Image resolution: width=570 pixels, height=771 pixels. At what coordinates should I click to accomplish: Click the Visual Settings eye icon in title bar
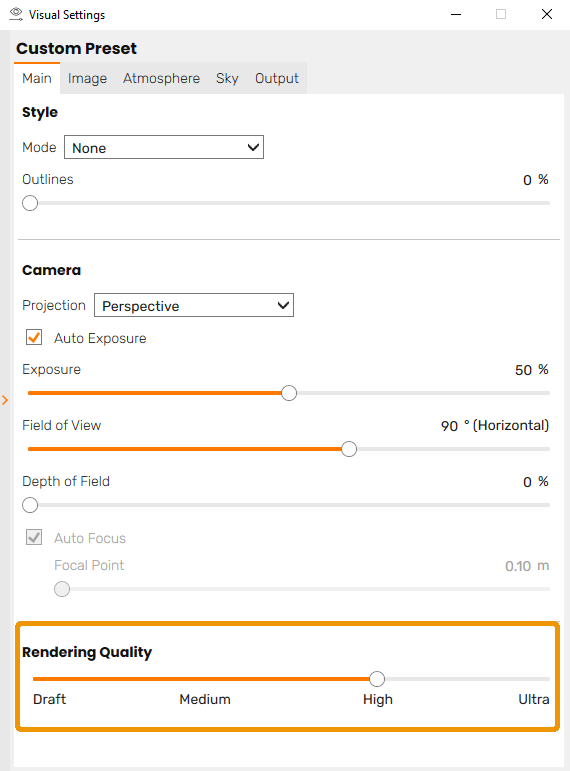coord(16,14)
